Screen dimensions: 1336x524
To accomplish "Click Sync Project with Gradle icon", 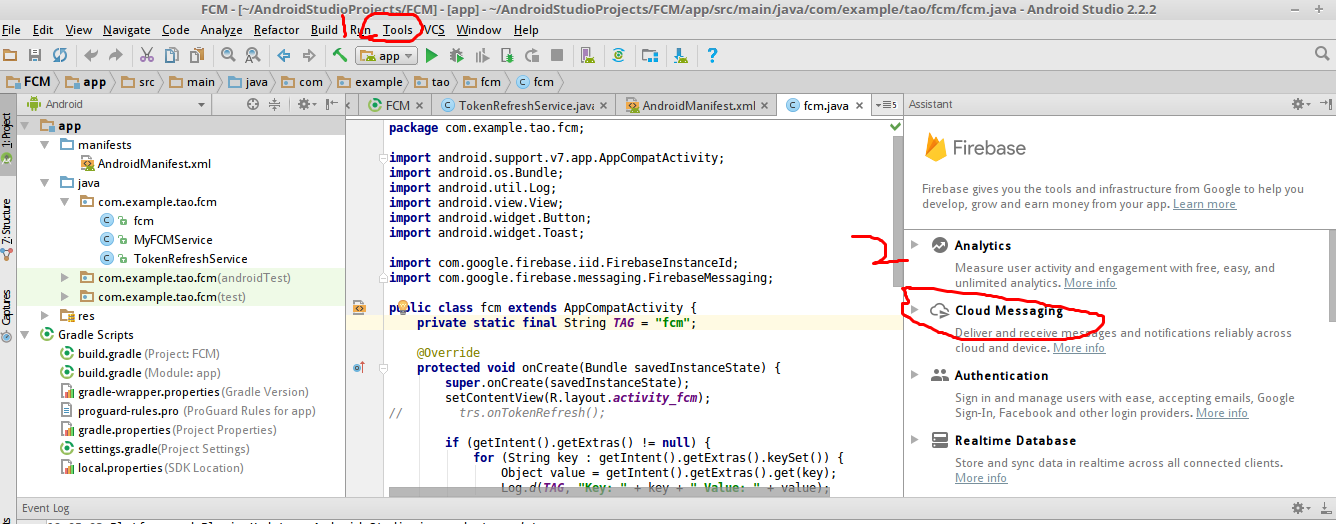I will point(619,55).
